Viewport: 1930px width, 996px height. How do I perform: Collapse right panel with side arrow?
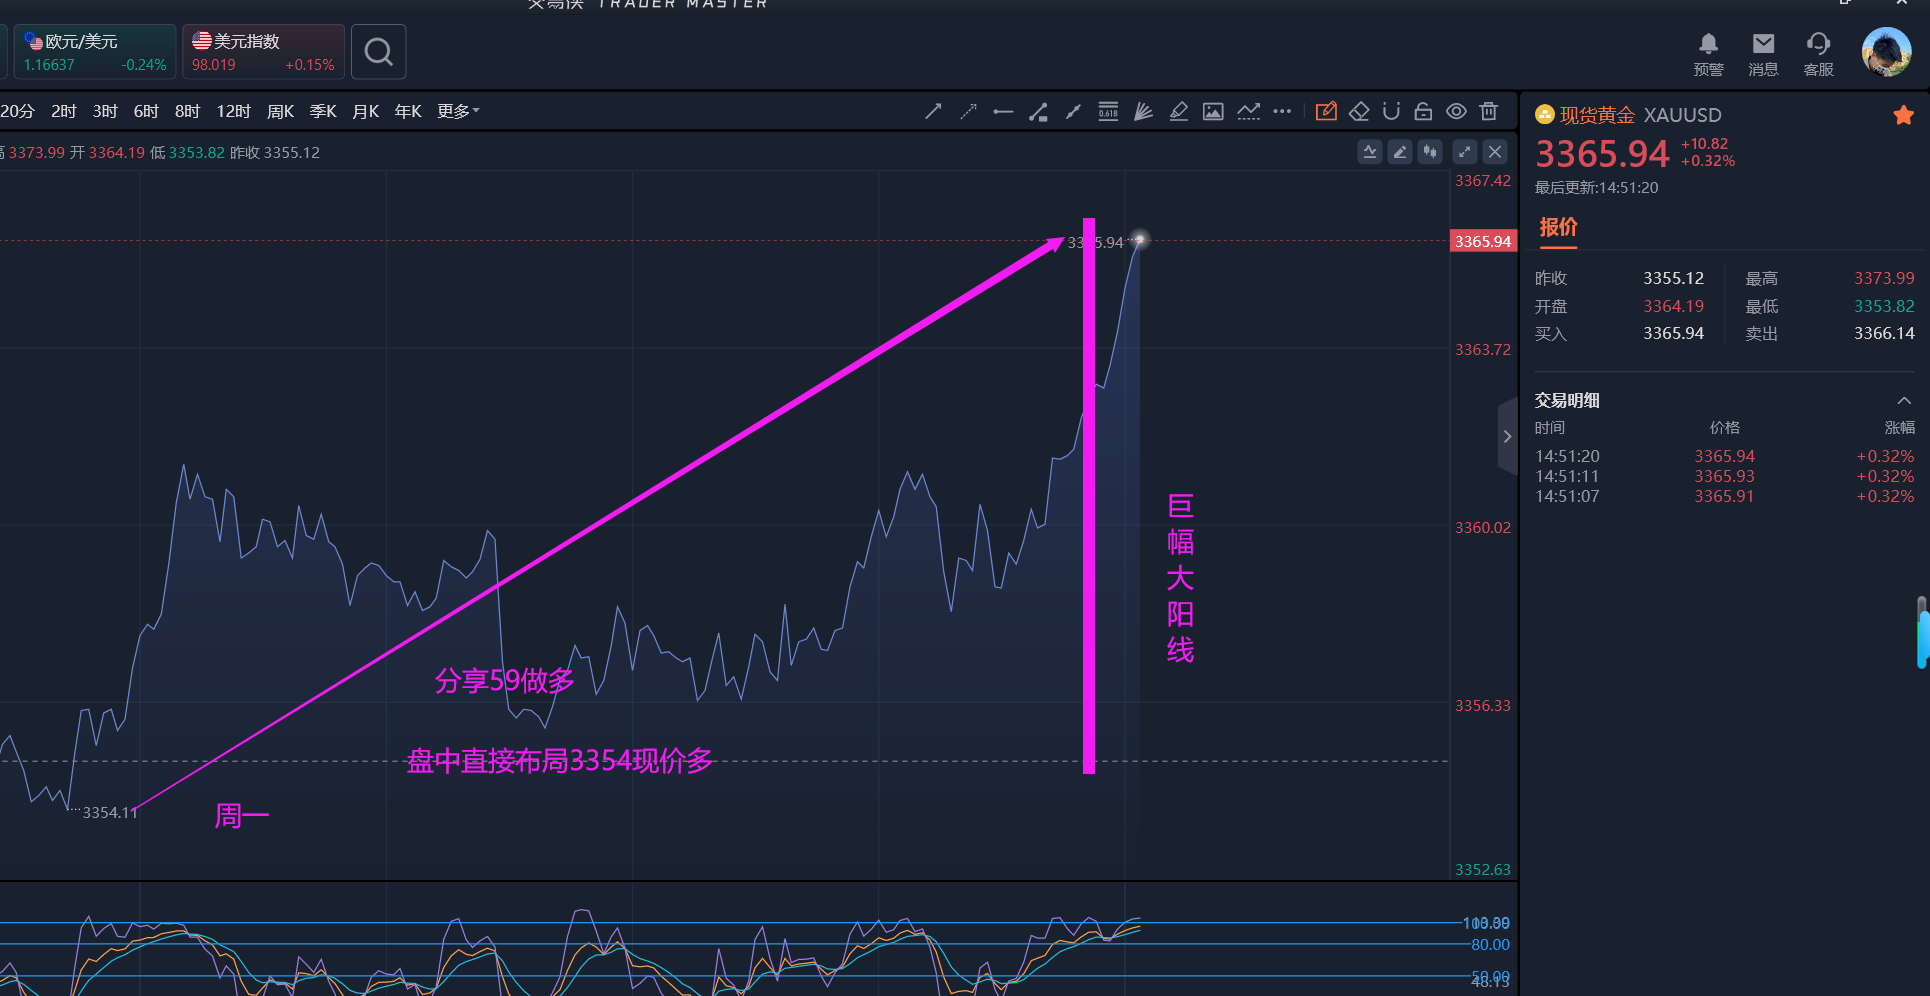[1507, 436]
